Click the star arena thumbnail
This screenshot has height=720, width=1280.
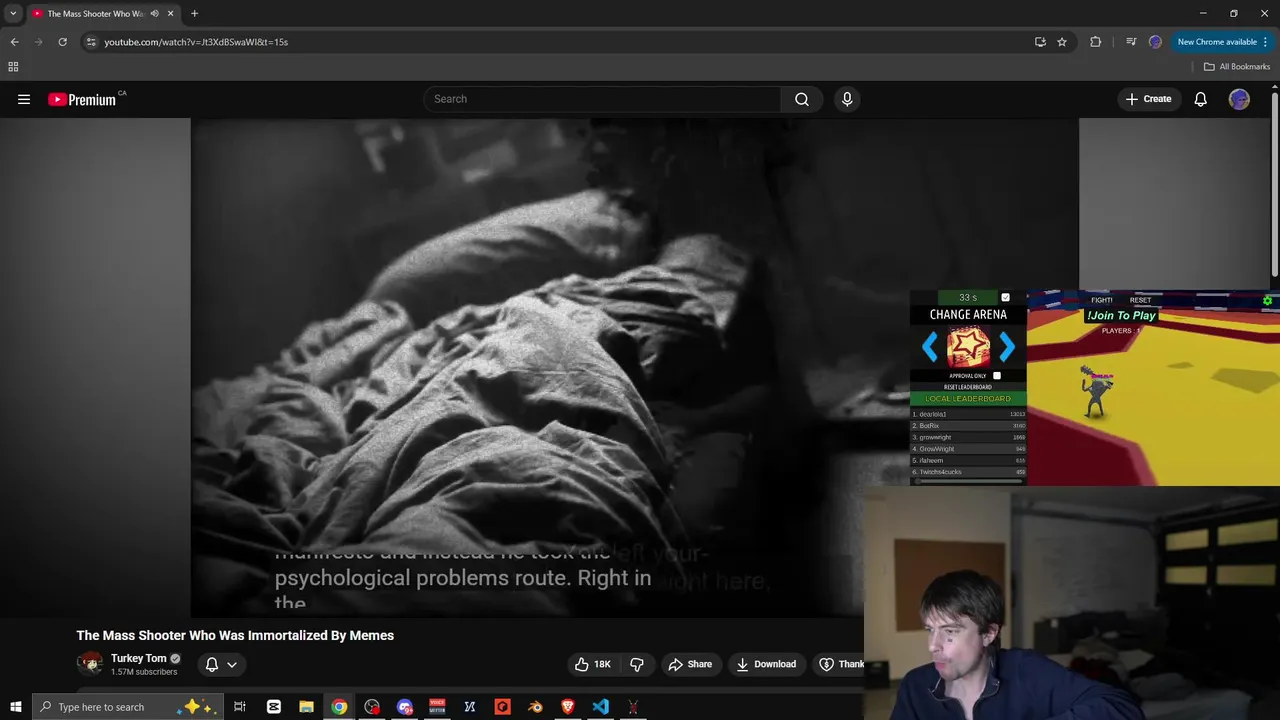click(968, 348)
